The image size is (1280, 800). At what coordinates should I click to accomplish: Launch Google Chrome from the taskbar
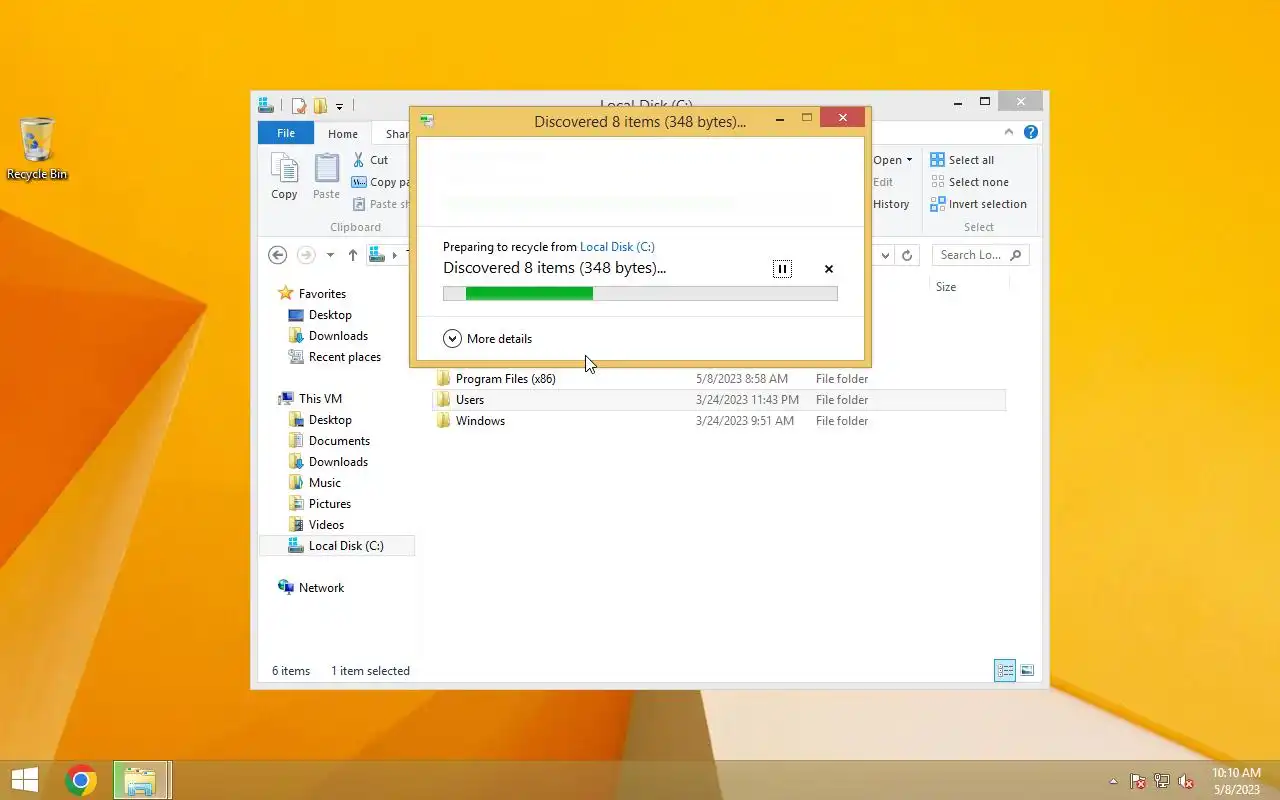coord(81,780)
